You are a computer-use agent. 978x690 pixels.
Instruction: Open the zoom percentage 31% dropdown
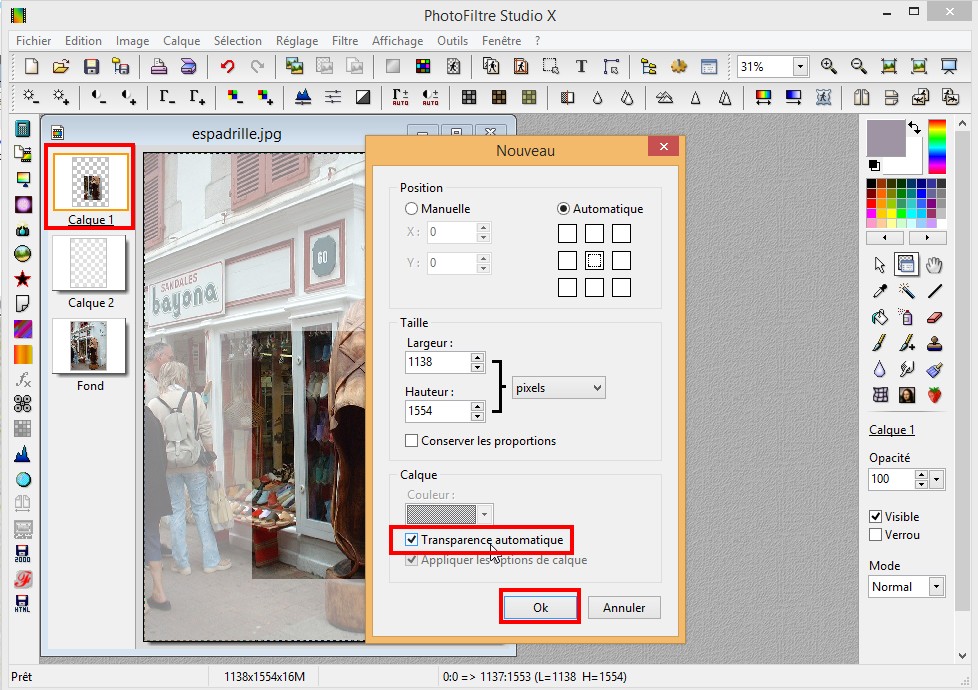tap(800, 66)
